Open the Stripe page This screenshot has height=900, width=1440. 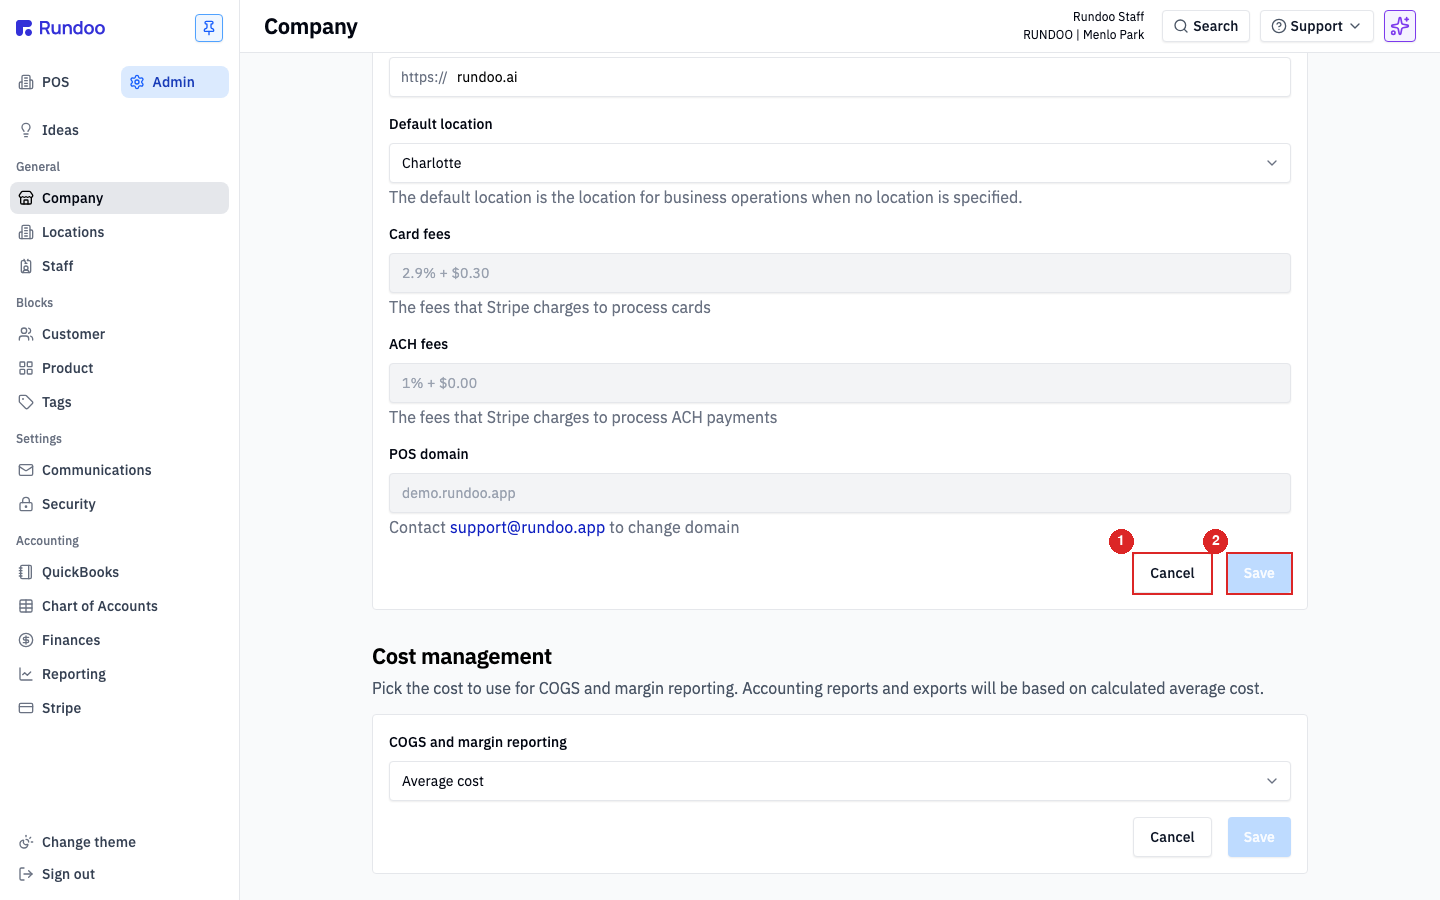[x=119, y=708]
